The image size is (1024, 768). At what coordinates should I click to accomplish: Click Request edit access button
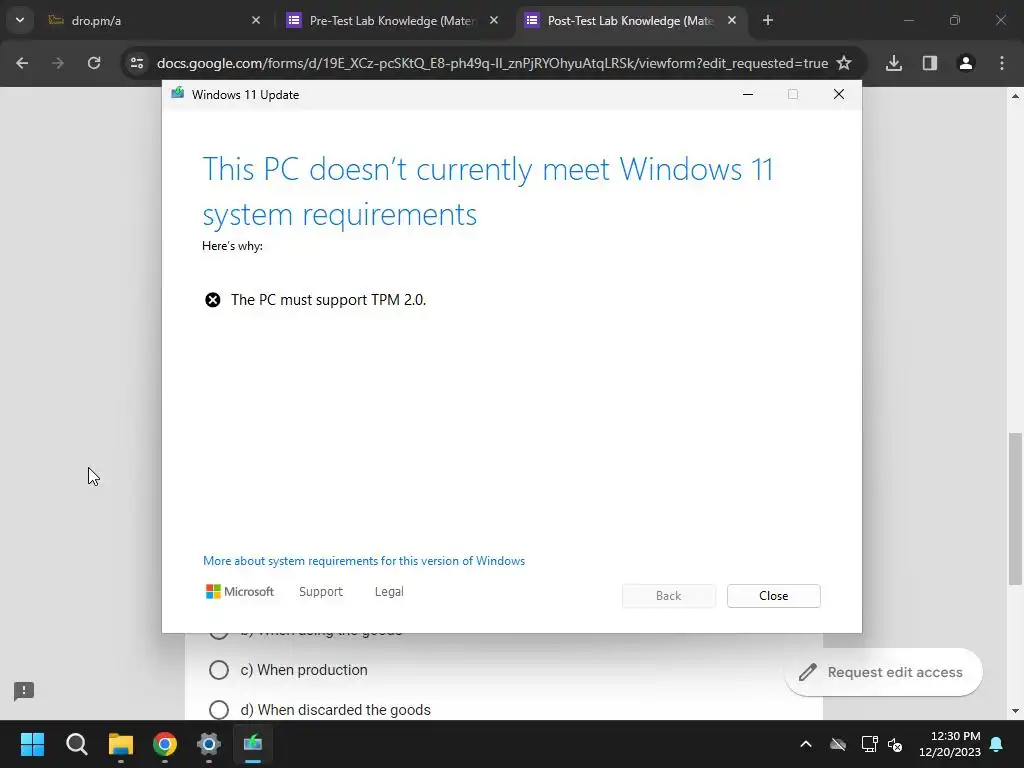point(883,672)
